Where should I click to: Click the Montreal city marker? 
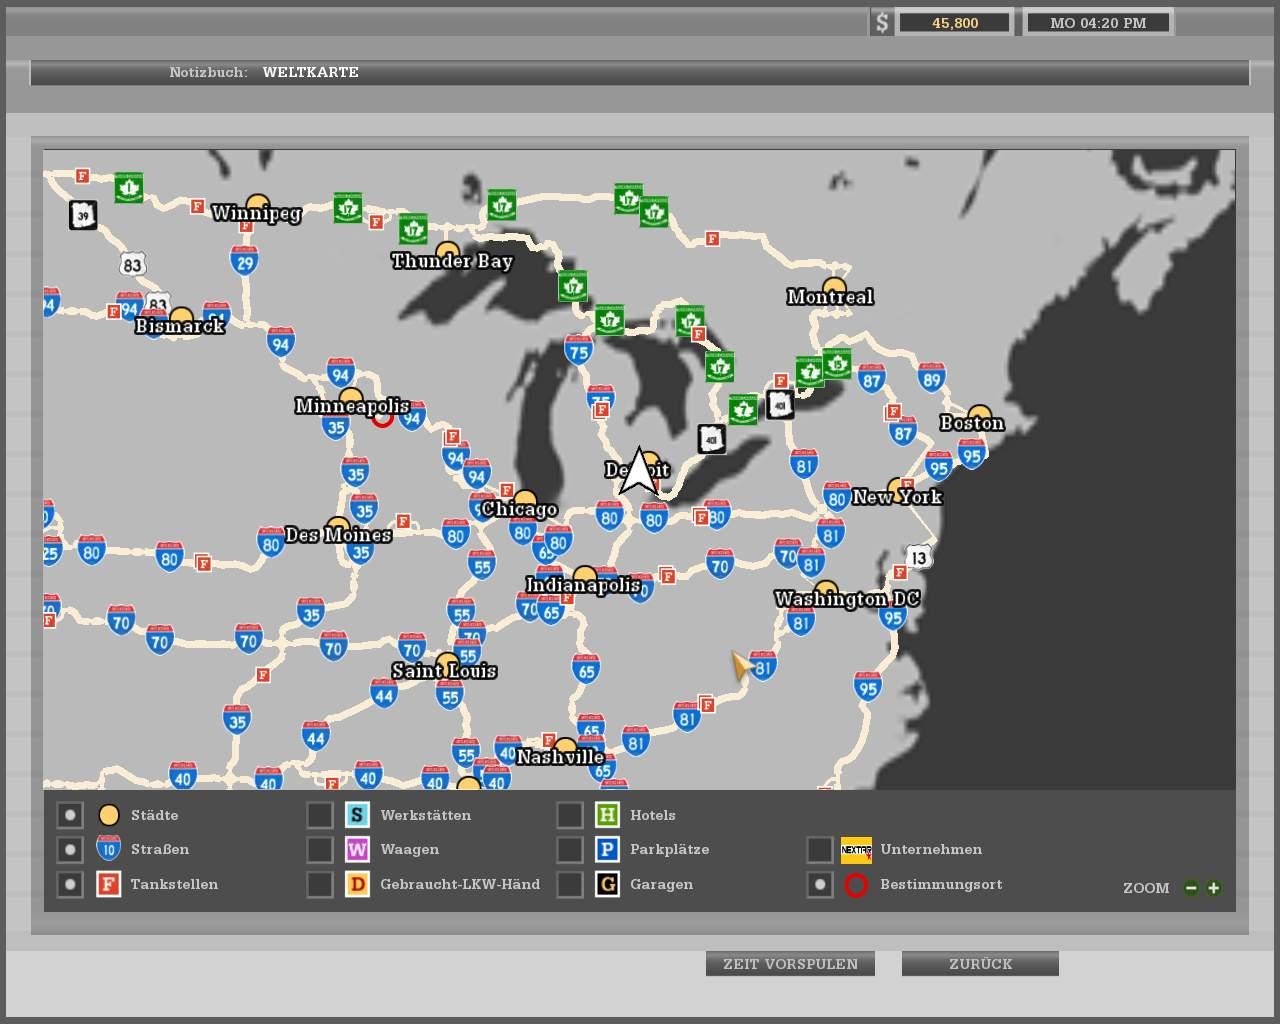[x=834, y=289]
